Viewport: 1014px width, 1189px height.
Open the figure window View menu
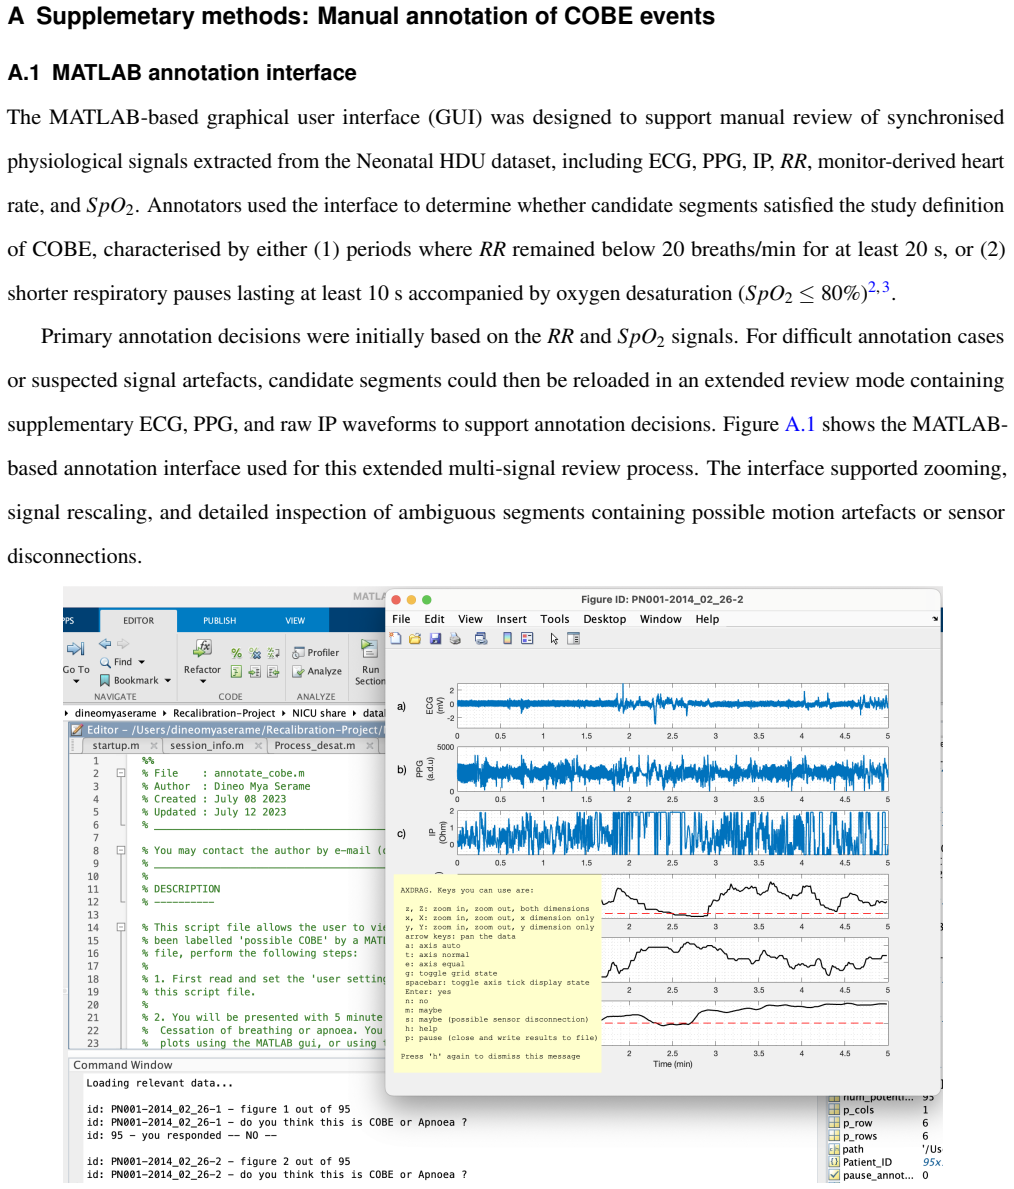pos(470,619)
